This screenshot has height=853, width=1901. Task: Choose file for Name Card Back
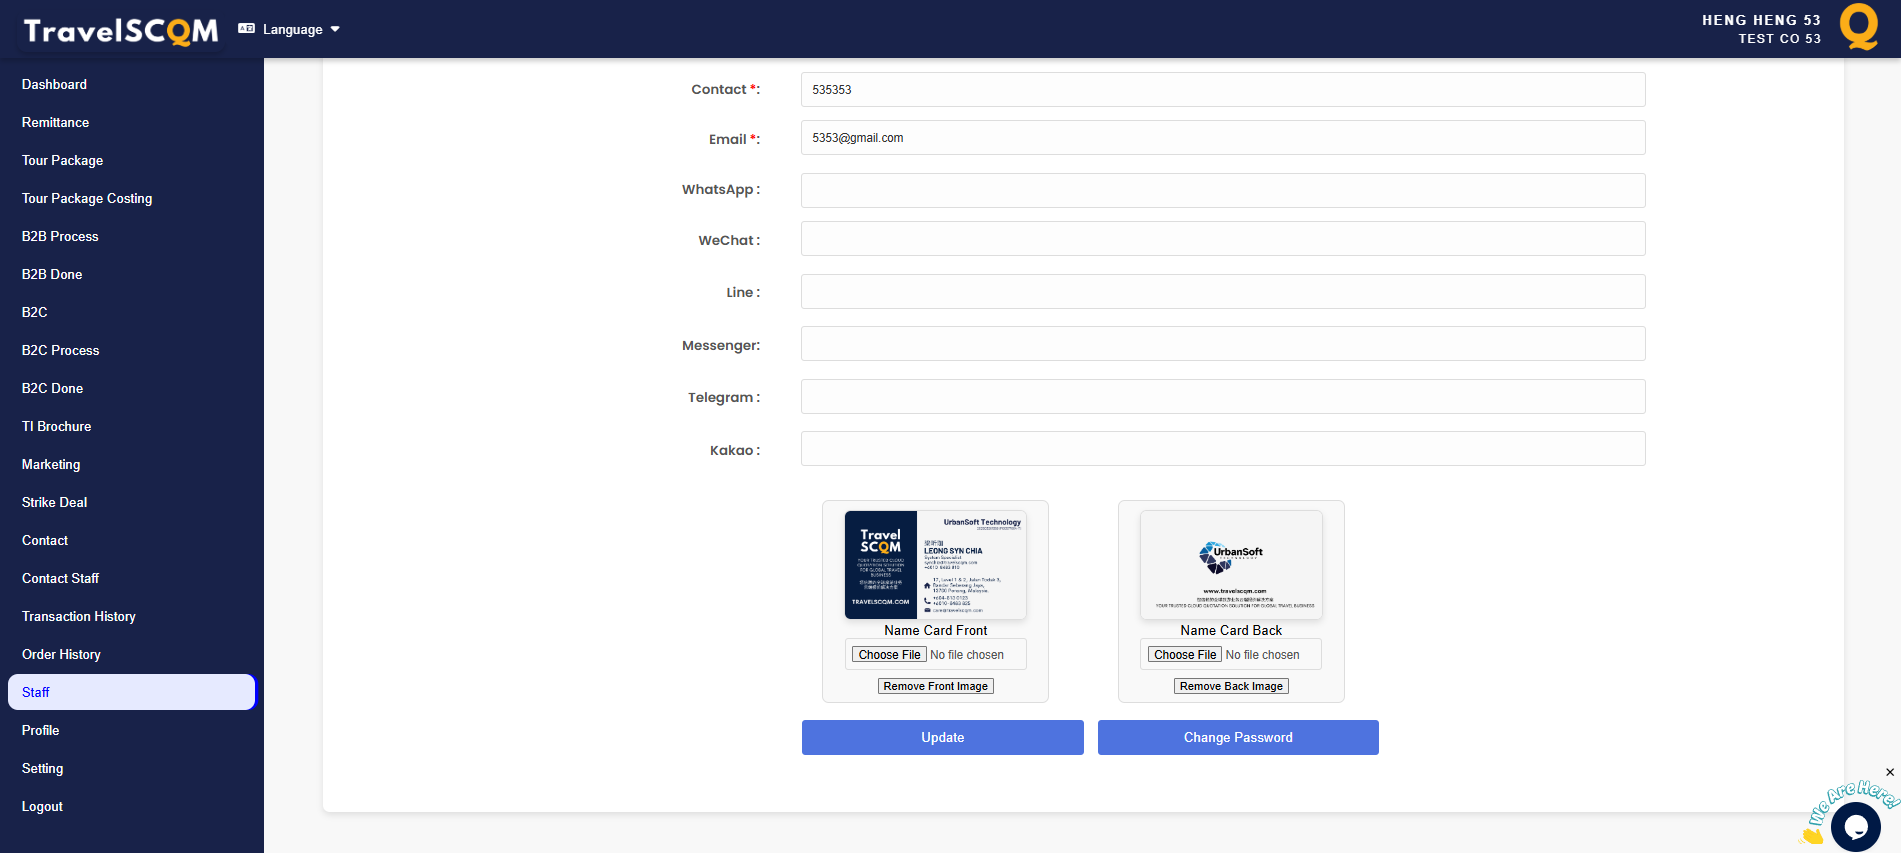click(1185, 655)
